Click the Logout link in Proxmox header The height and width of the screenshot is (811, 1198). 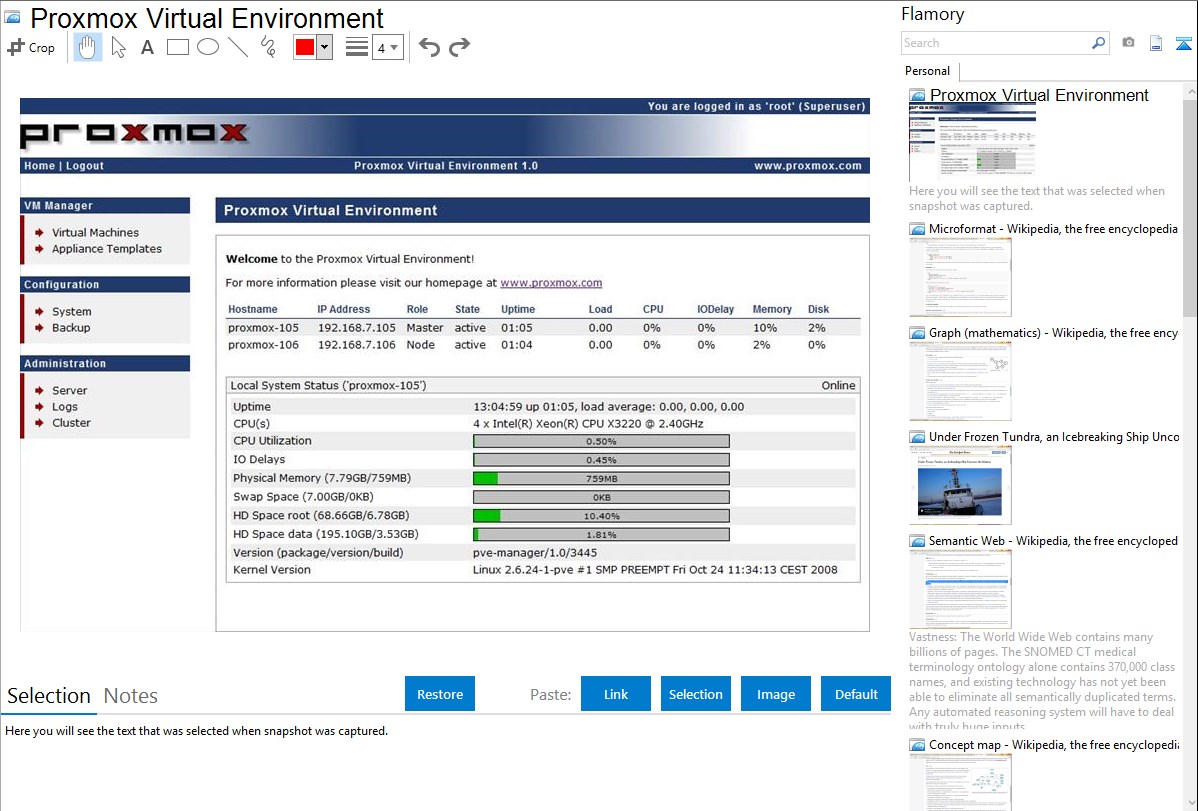click(x=85, y=166)
